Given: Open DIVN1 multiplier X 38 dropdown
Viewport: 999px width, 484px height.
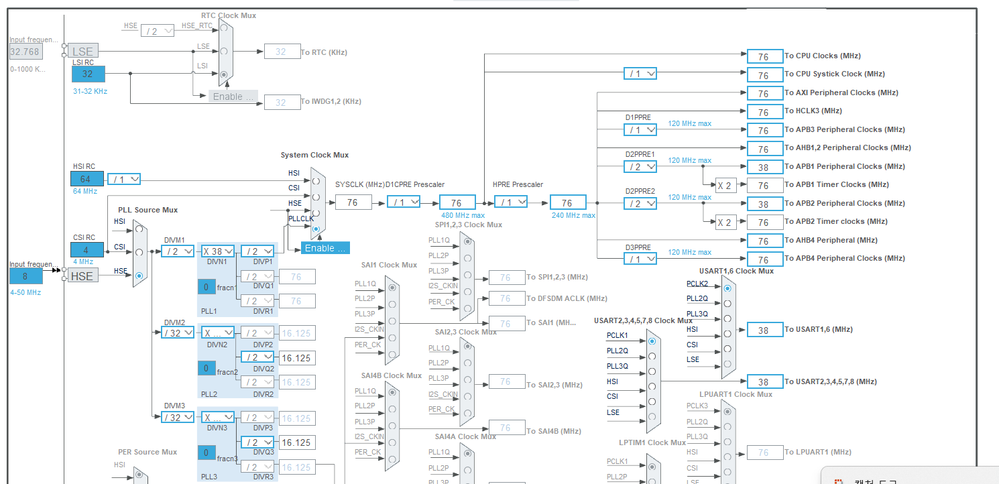Looking at the screenshot, I should [218, 251].
